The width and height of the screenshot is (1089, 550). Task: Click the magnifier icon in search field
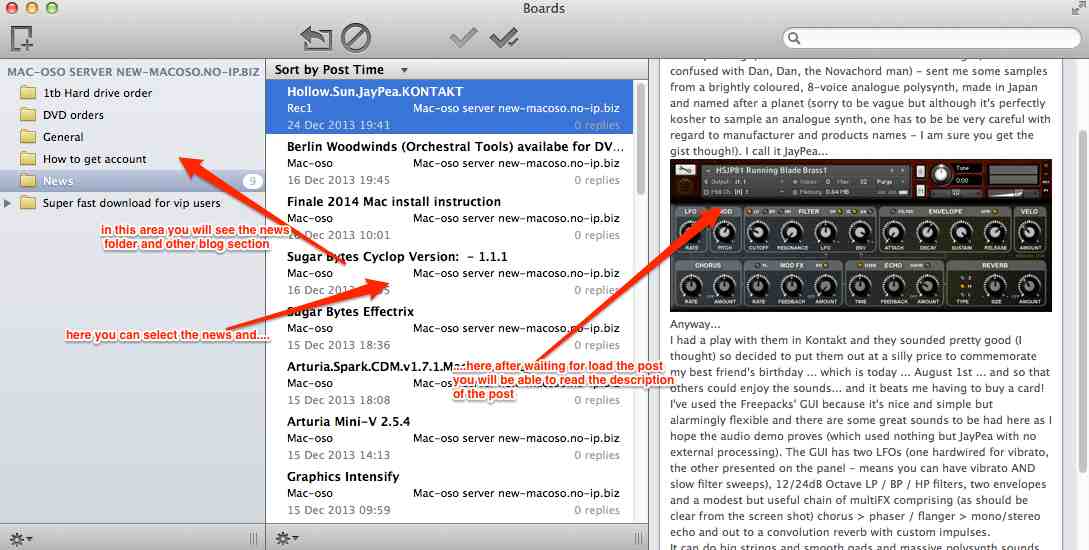[795, 38]
